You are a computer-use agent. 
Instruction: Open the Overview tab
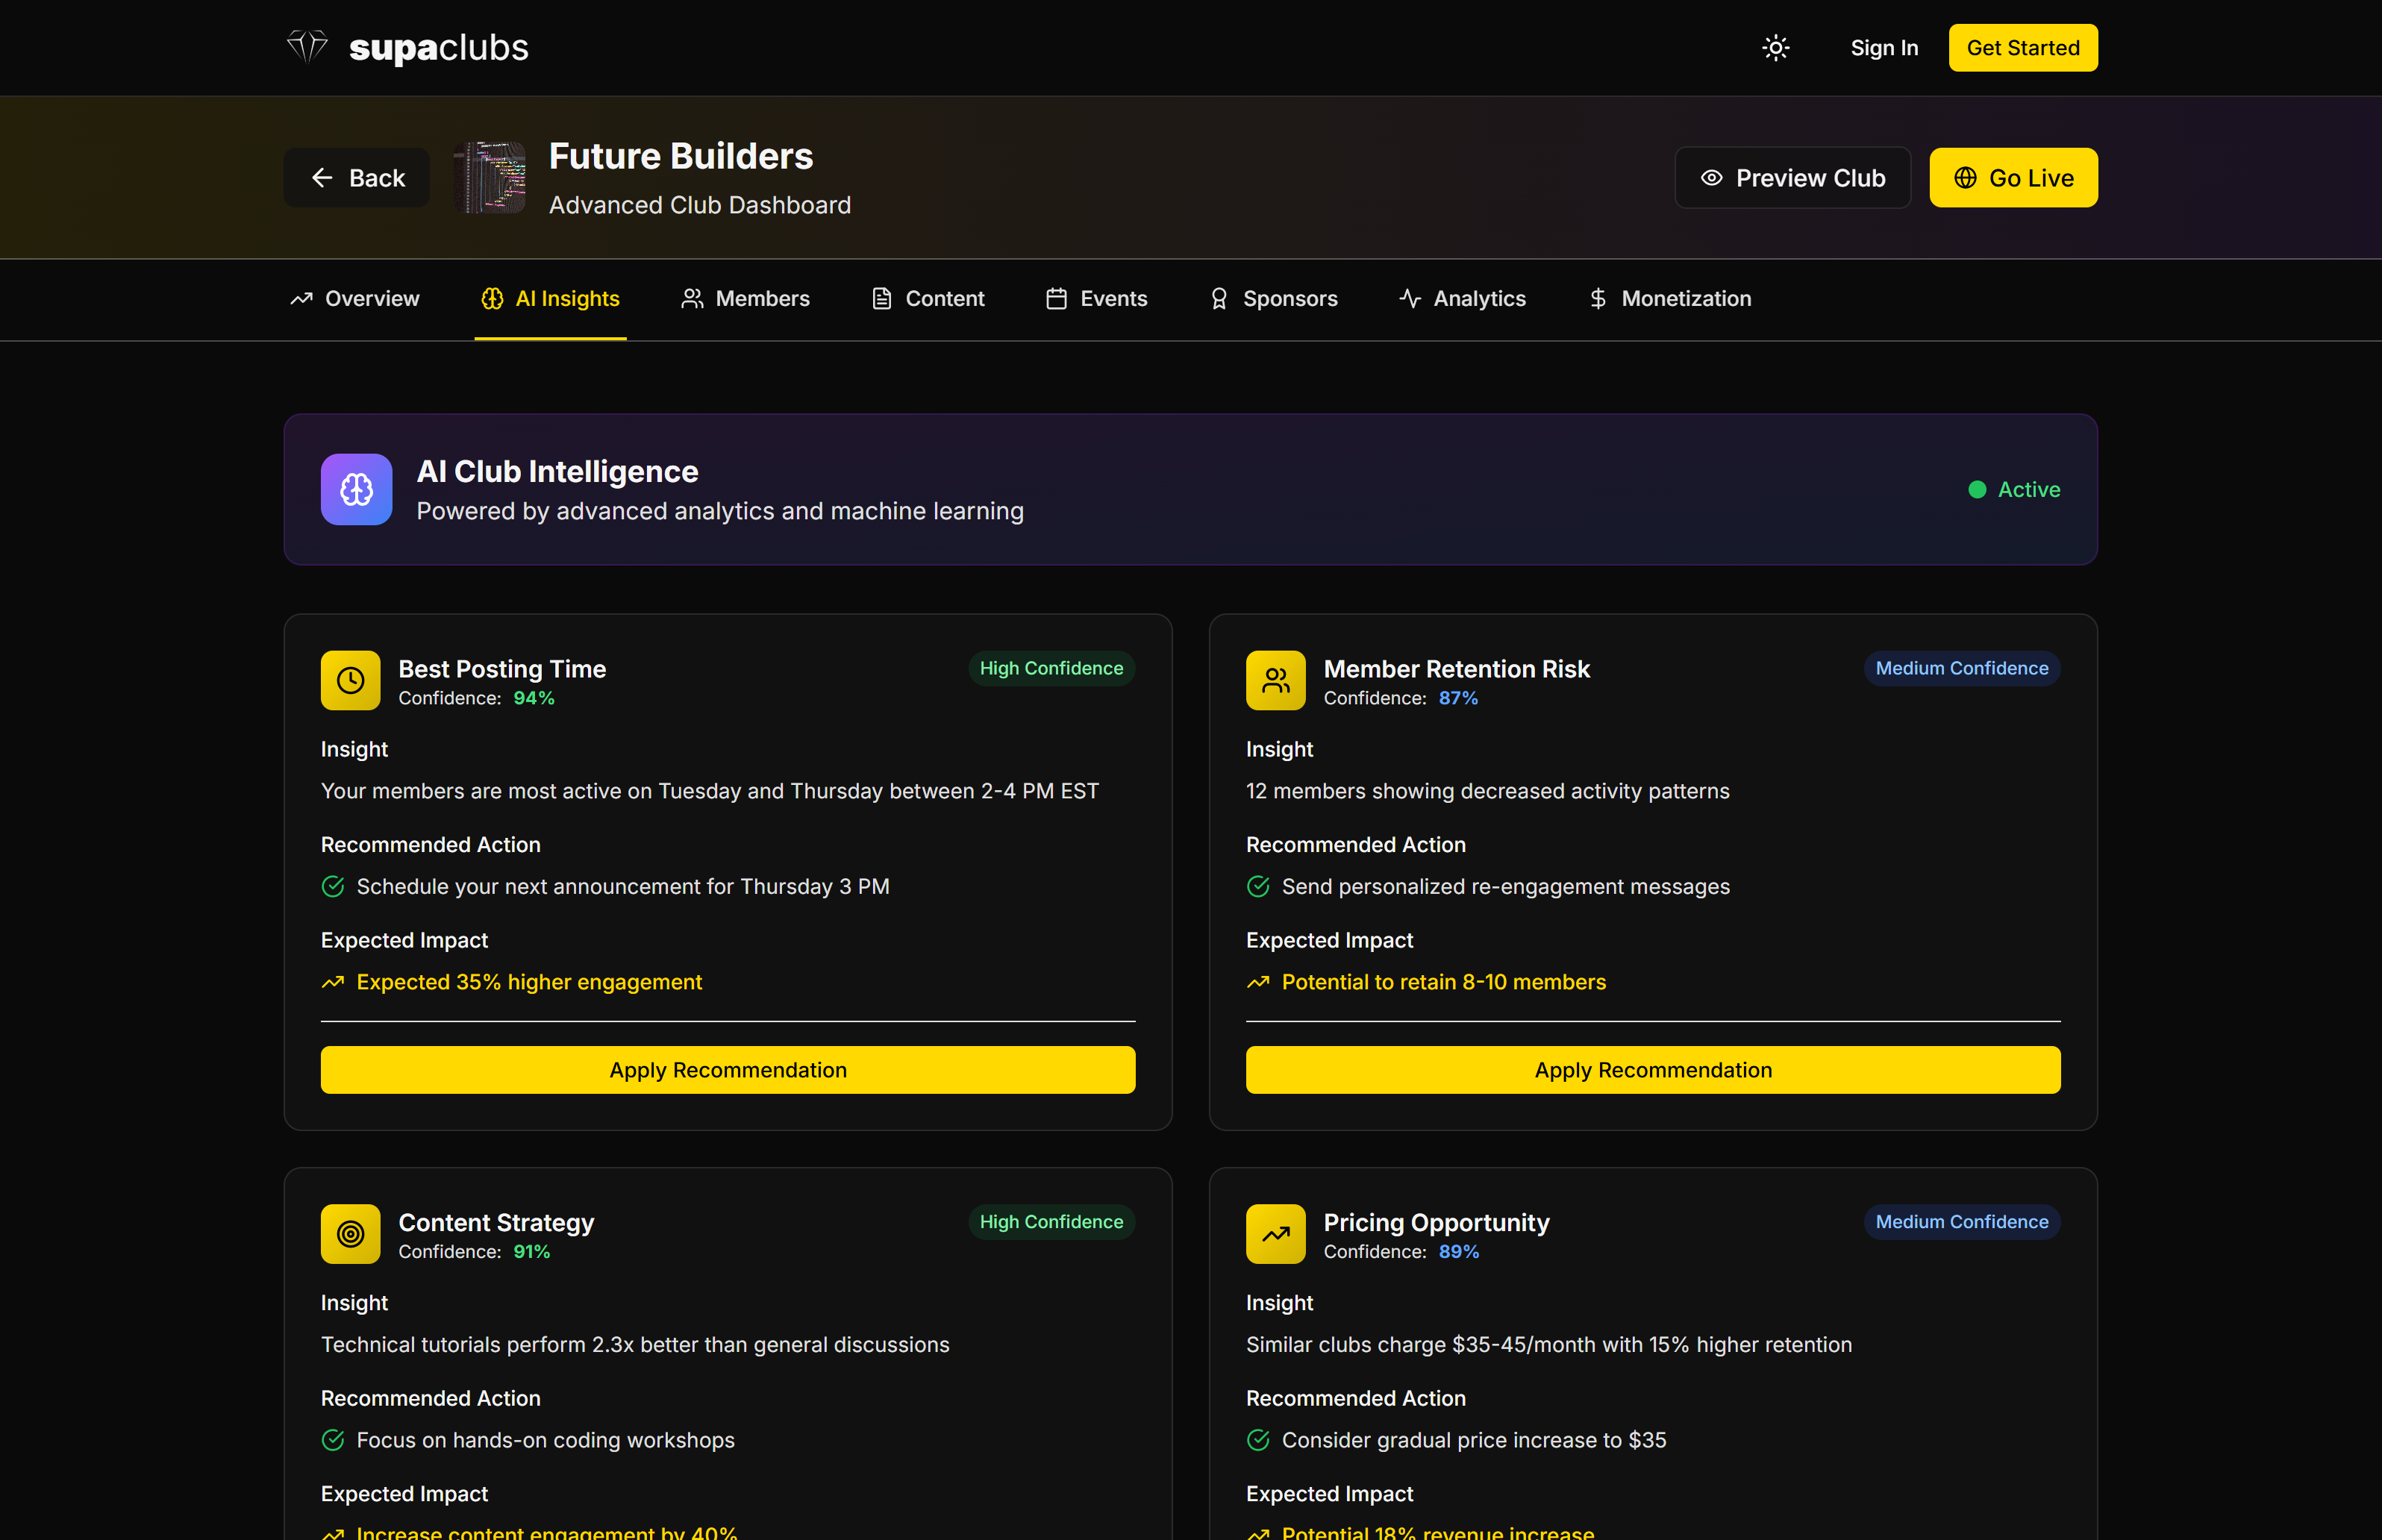pos(355,299)
